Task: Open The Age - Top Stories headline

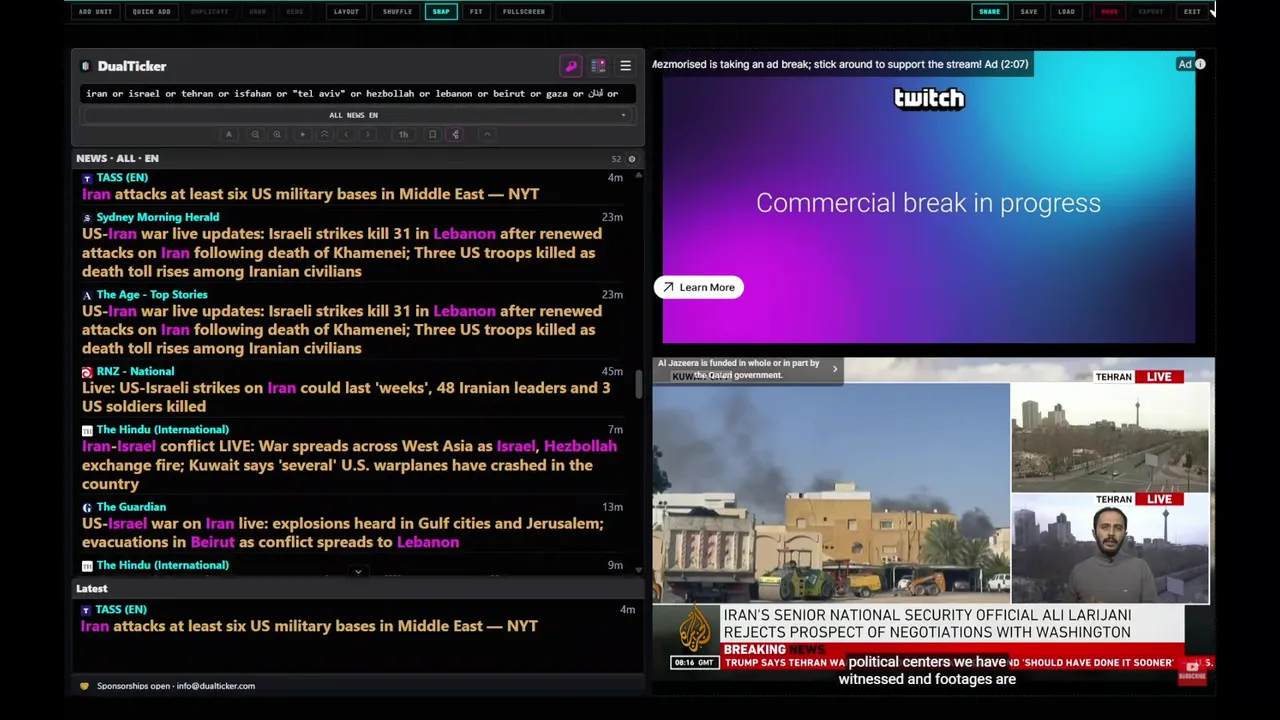Action: pyautogui.click(x=342, y=329)
